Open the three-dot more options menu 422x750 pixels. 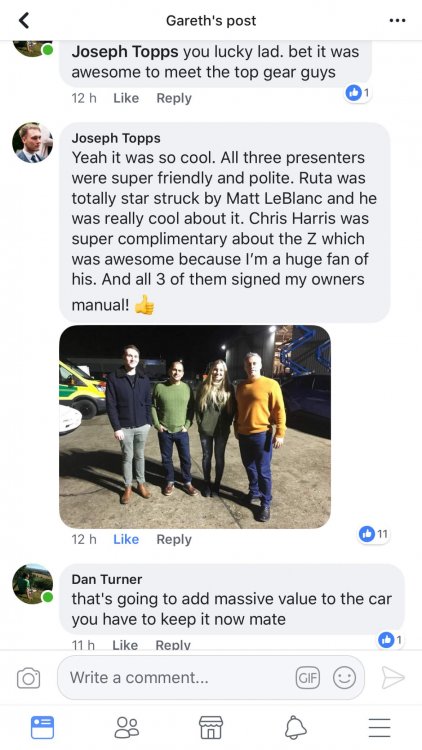point(397,21)
